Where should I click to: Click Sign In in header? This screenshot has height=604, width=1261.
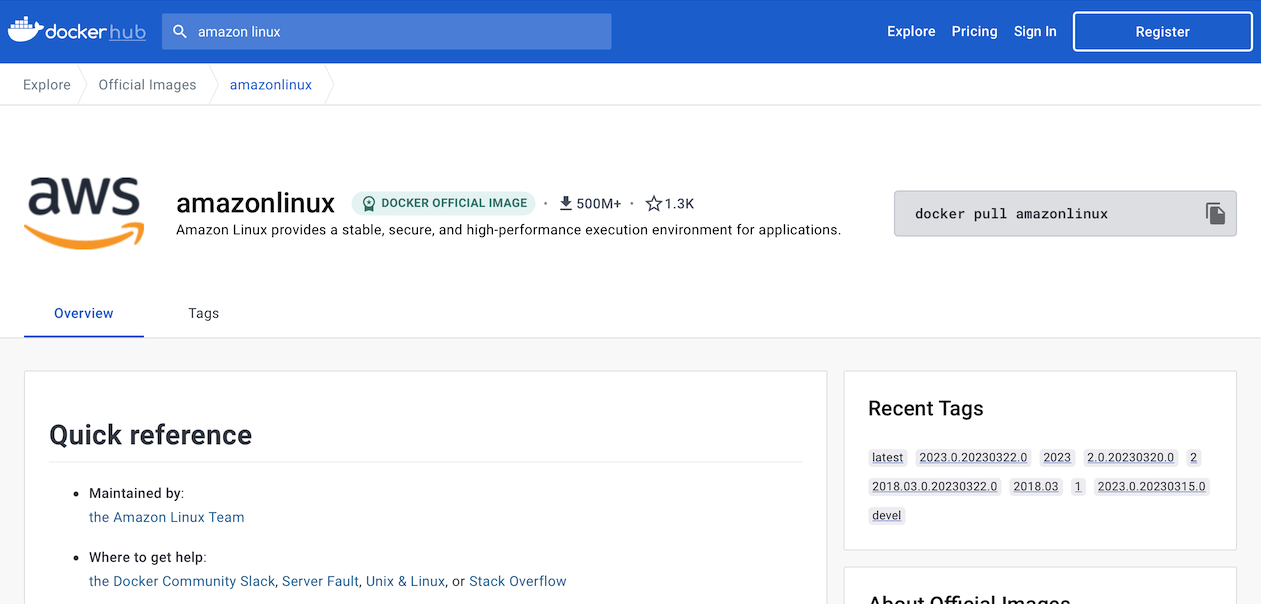(1035, 32)
